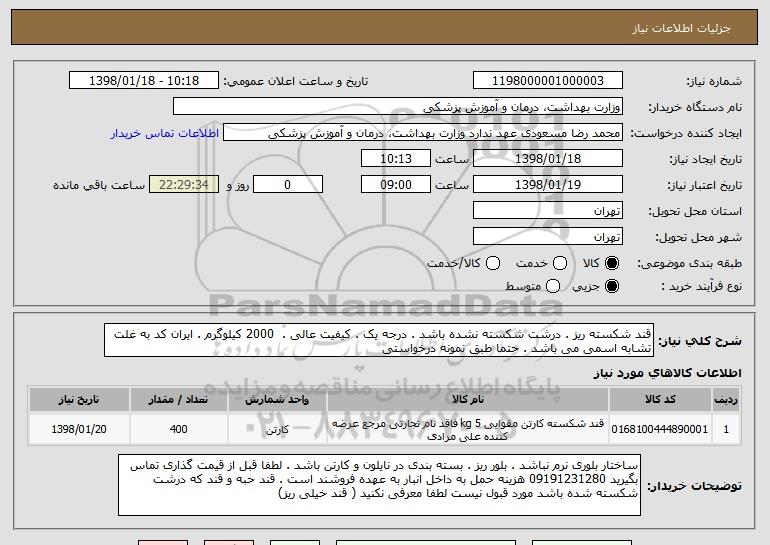Select the متوسط purchase type radio
770x545 pixels.
point(553,286)
